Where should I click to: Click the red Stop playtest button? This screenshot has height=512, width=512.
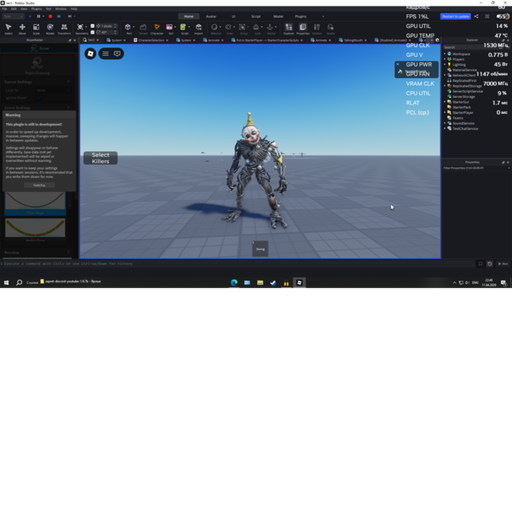(x=50, y=16)
